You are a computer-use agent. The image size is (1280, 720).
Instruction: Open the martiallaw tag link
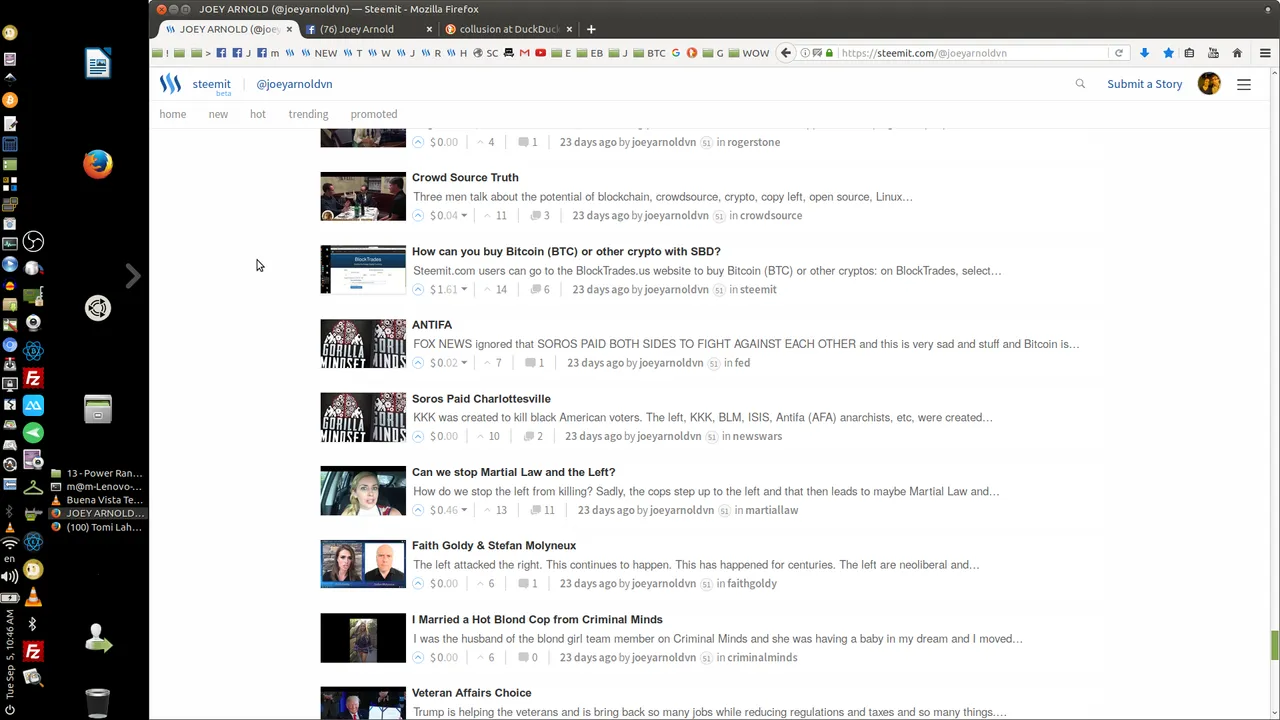tap(772, 510)
